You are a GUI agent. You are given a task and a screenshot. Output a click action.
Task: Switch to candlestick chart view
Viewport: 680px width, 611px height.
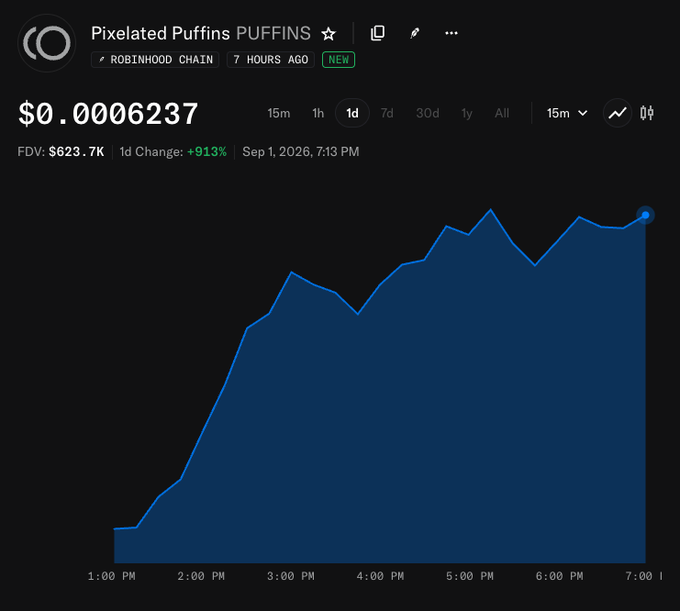click(647, 113)
